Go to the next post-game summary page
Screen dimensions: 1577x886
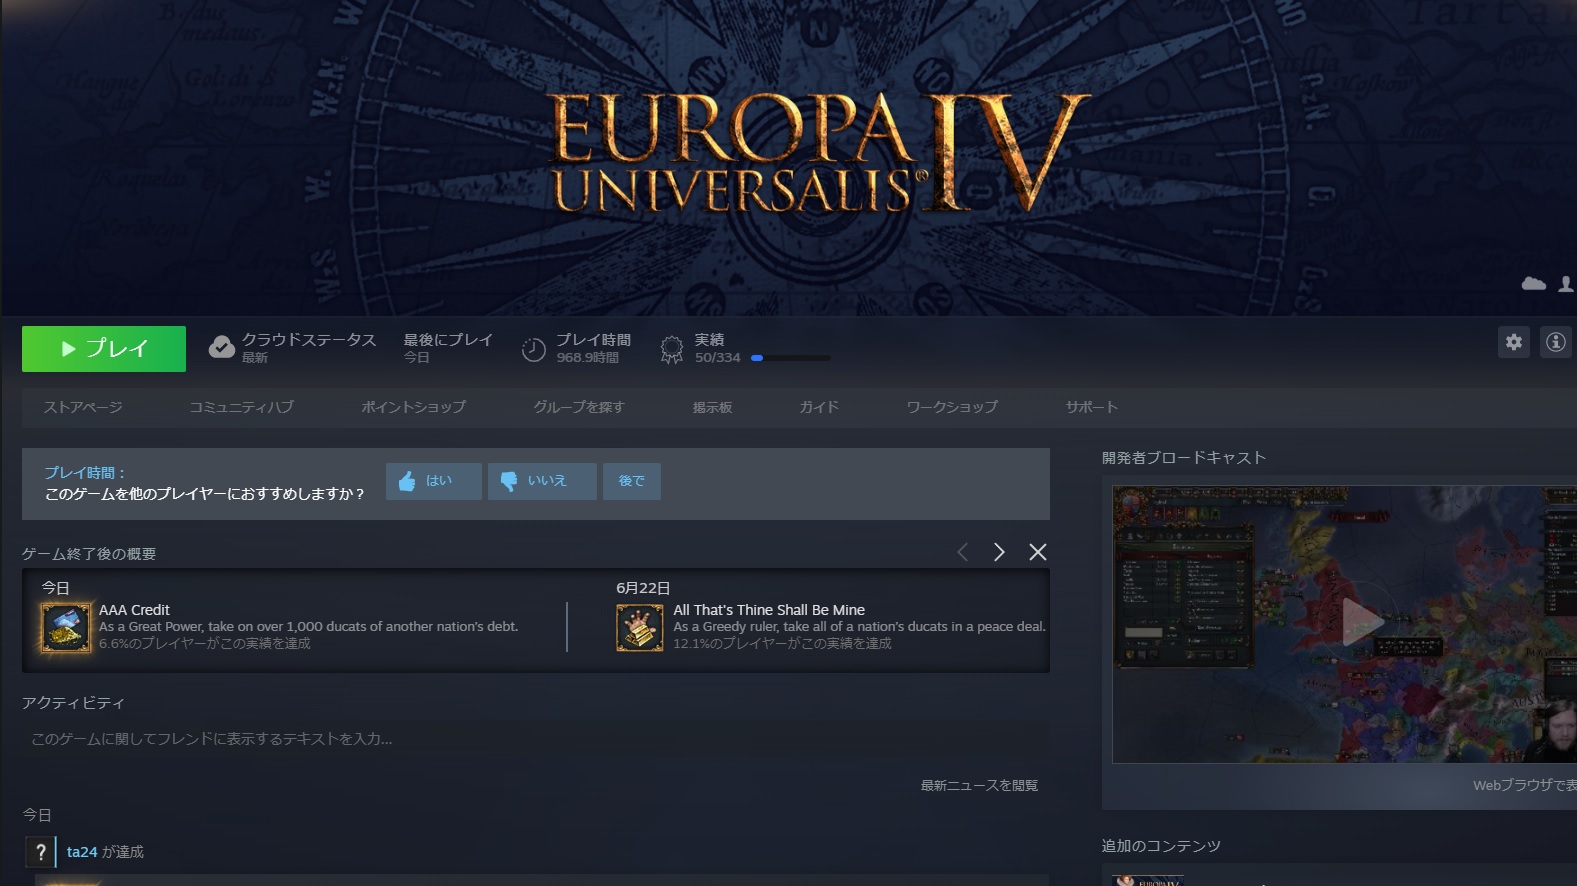(x=999, y=552)
